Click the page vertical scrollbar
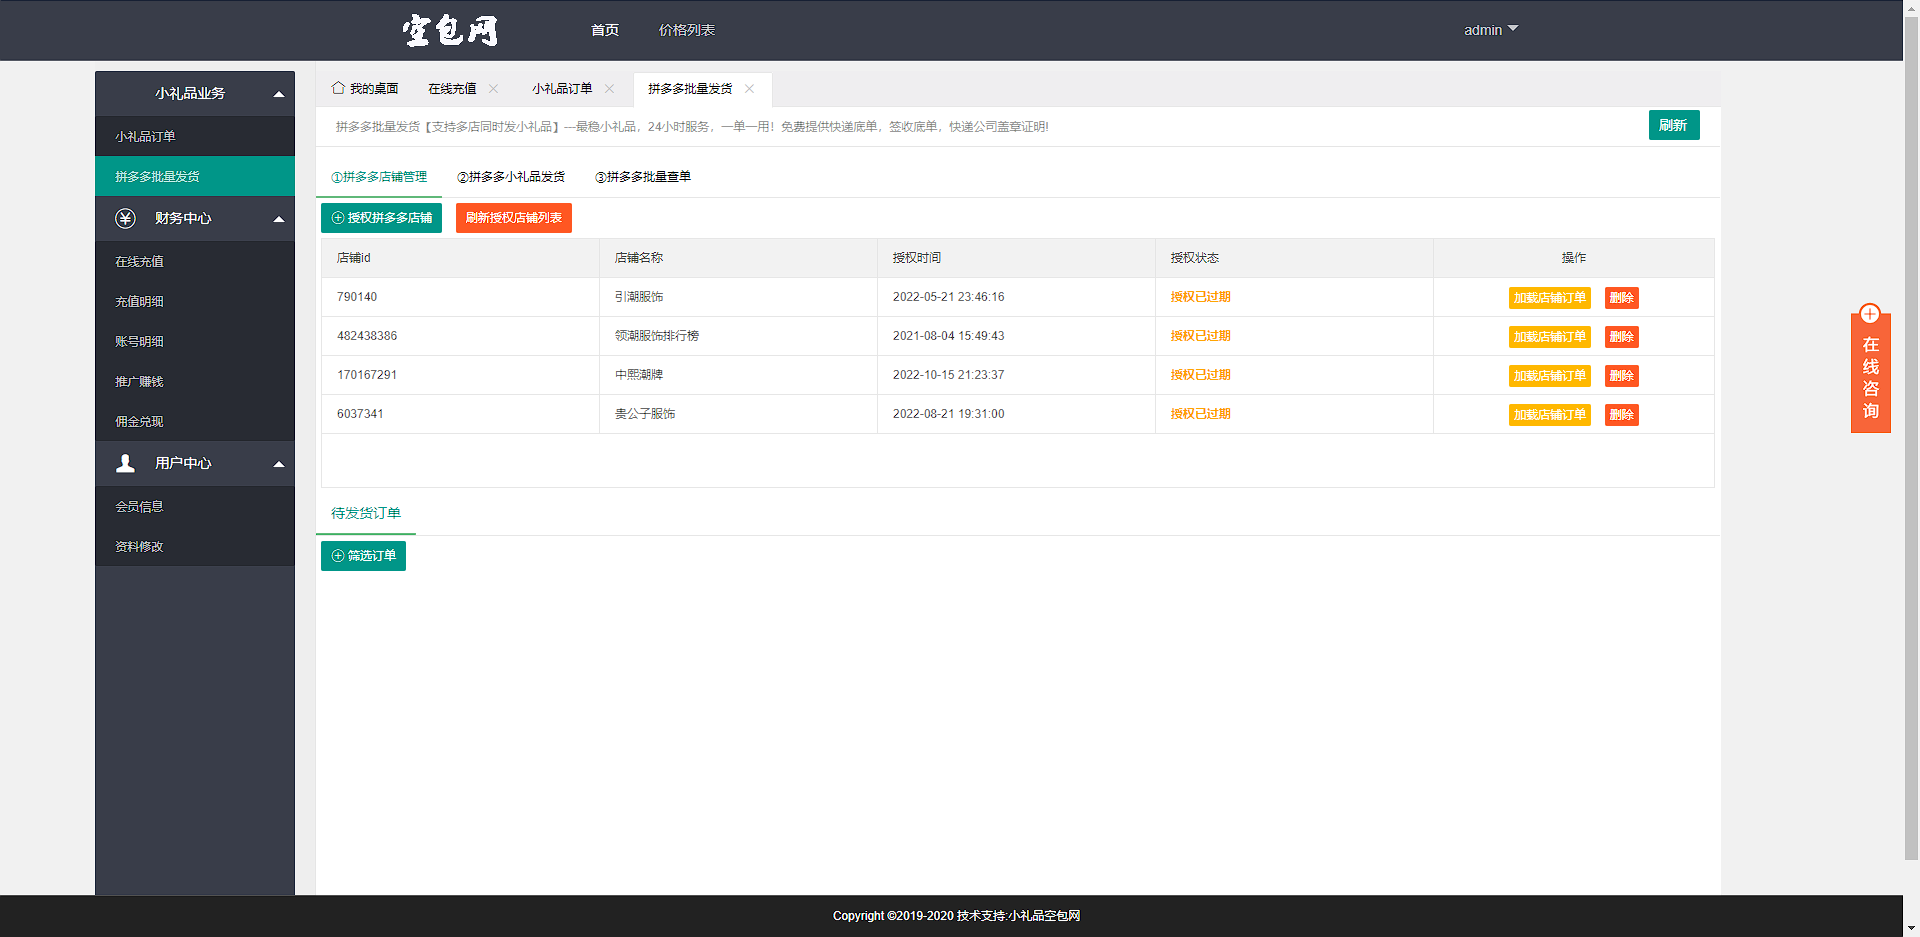The image size is (1920, 937). (1911, 438)
